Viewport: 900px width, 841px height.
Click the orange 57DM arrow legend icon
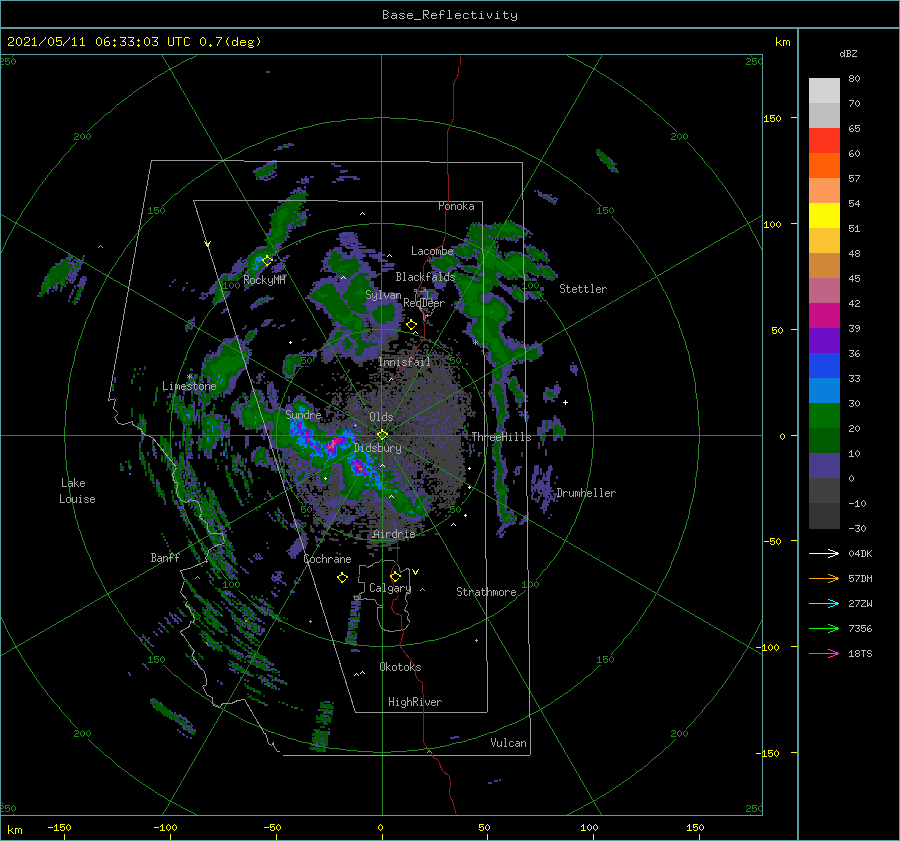[x=824, y=579]
